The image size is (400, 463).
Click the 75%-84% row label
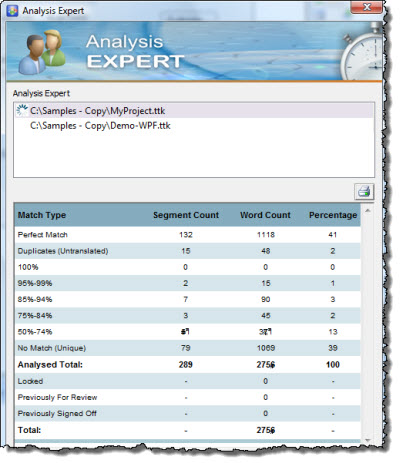pyautogui.click(x=35, y=315)
